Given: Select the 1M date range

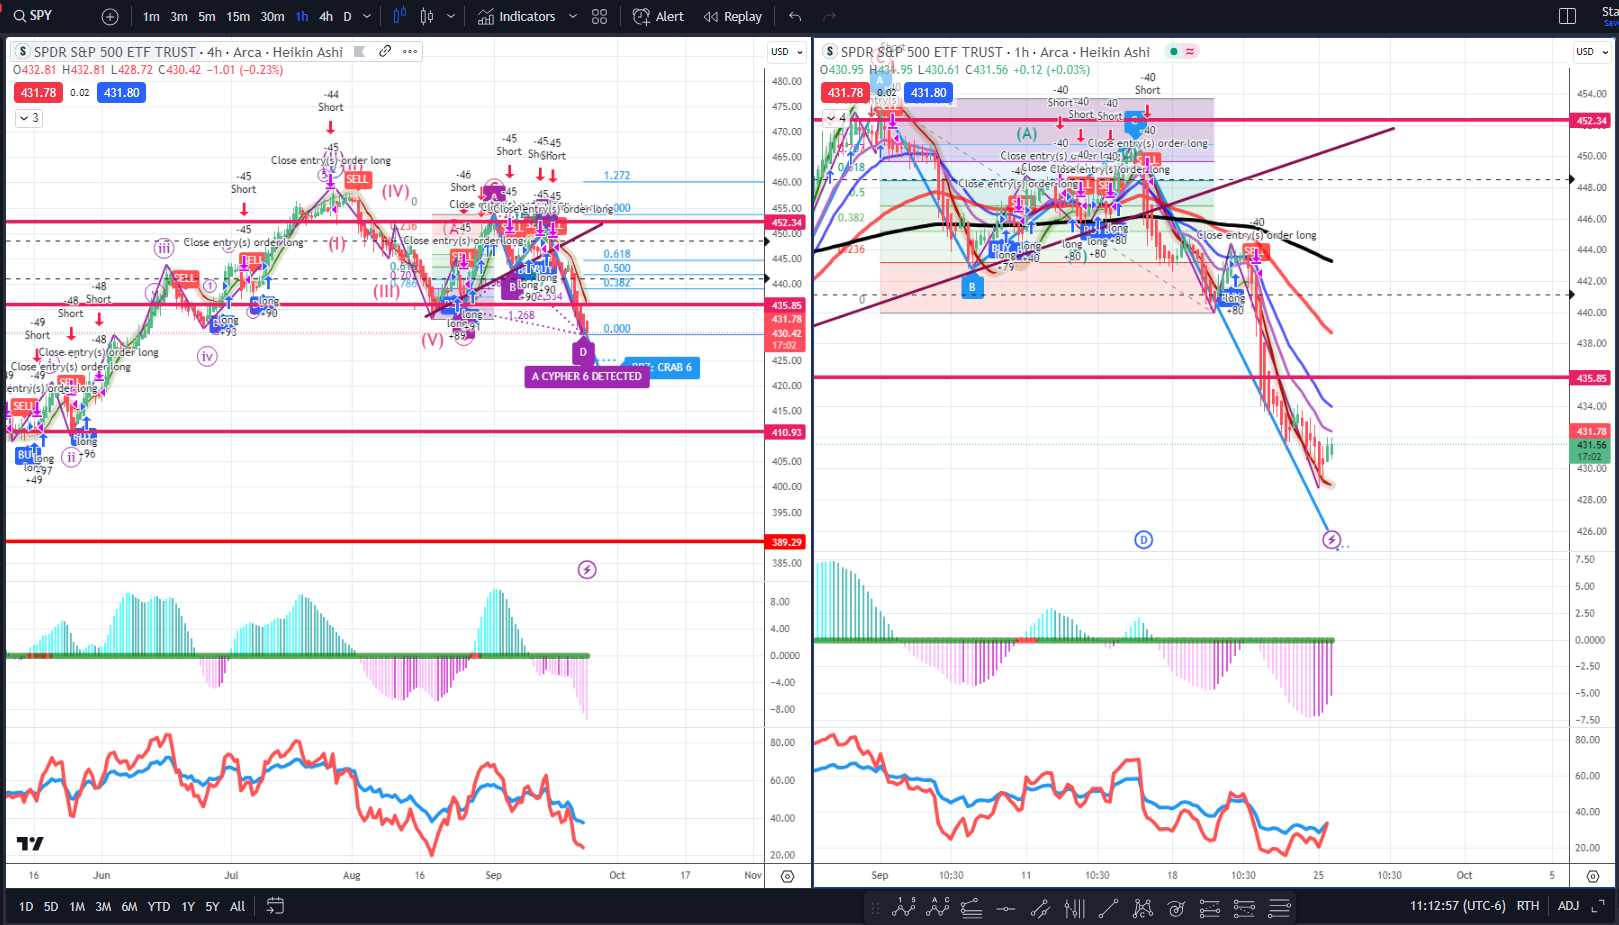Looking at the screenshot, I should (77, 907).
